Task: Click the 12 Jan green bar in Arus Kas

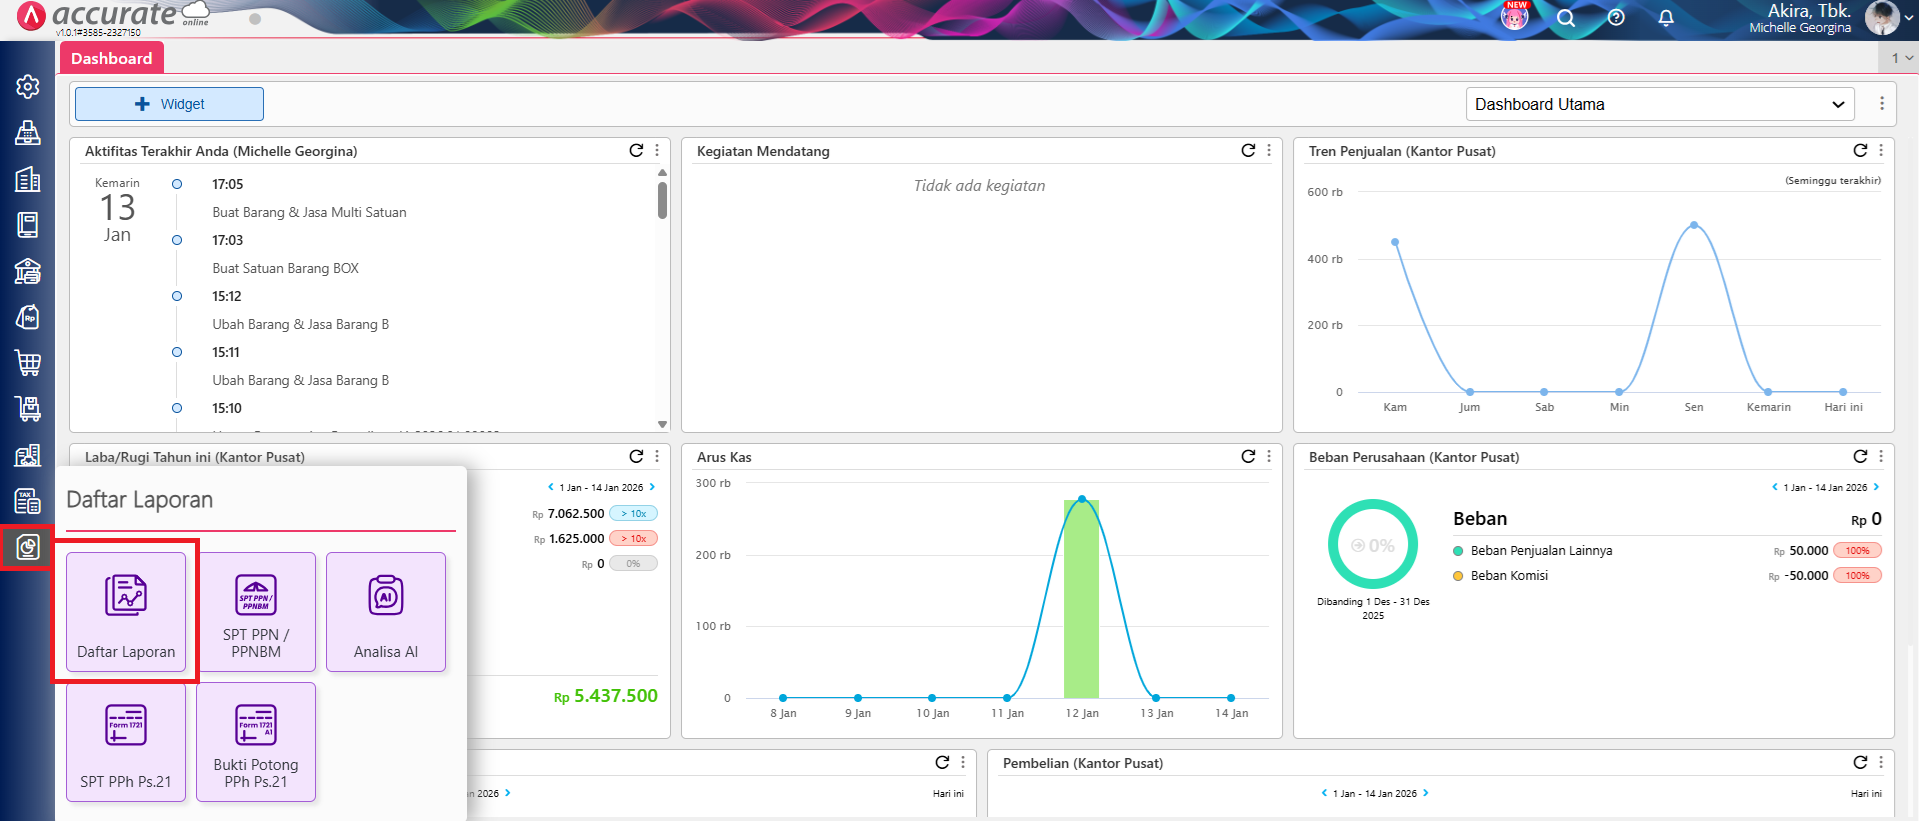Action: tap(1081, 598)
